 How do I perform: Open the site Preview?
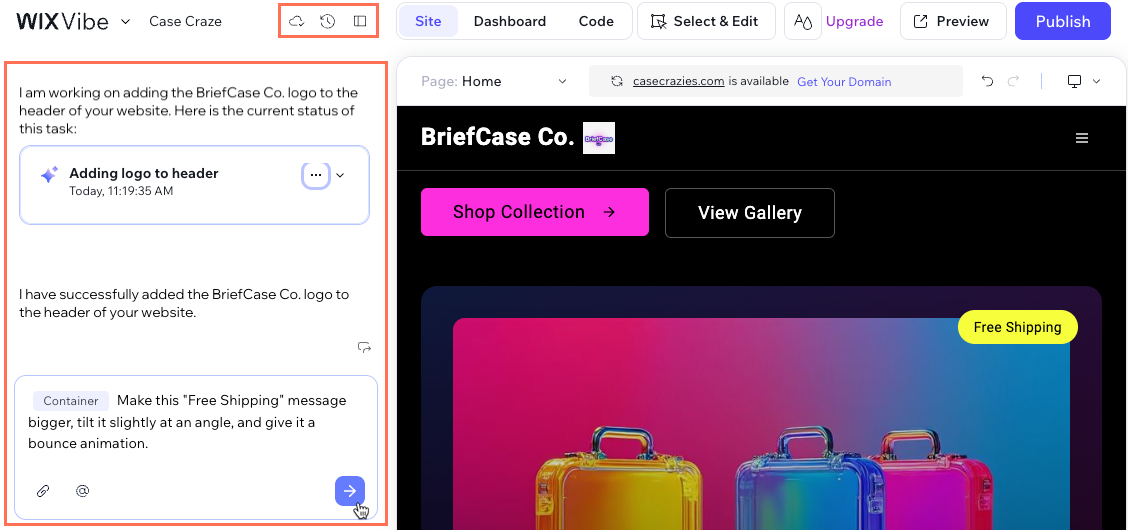tap(952, 22)
